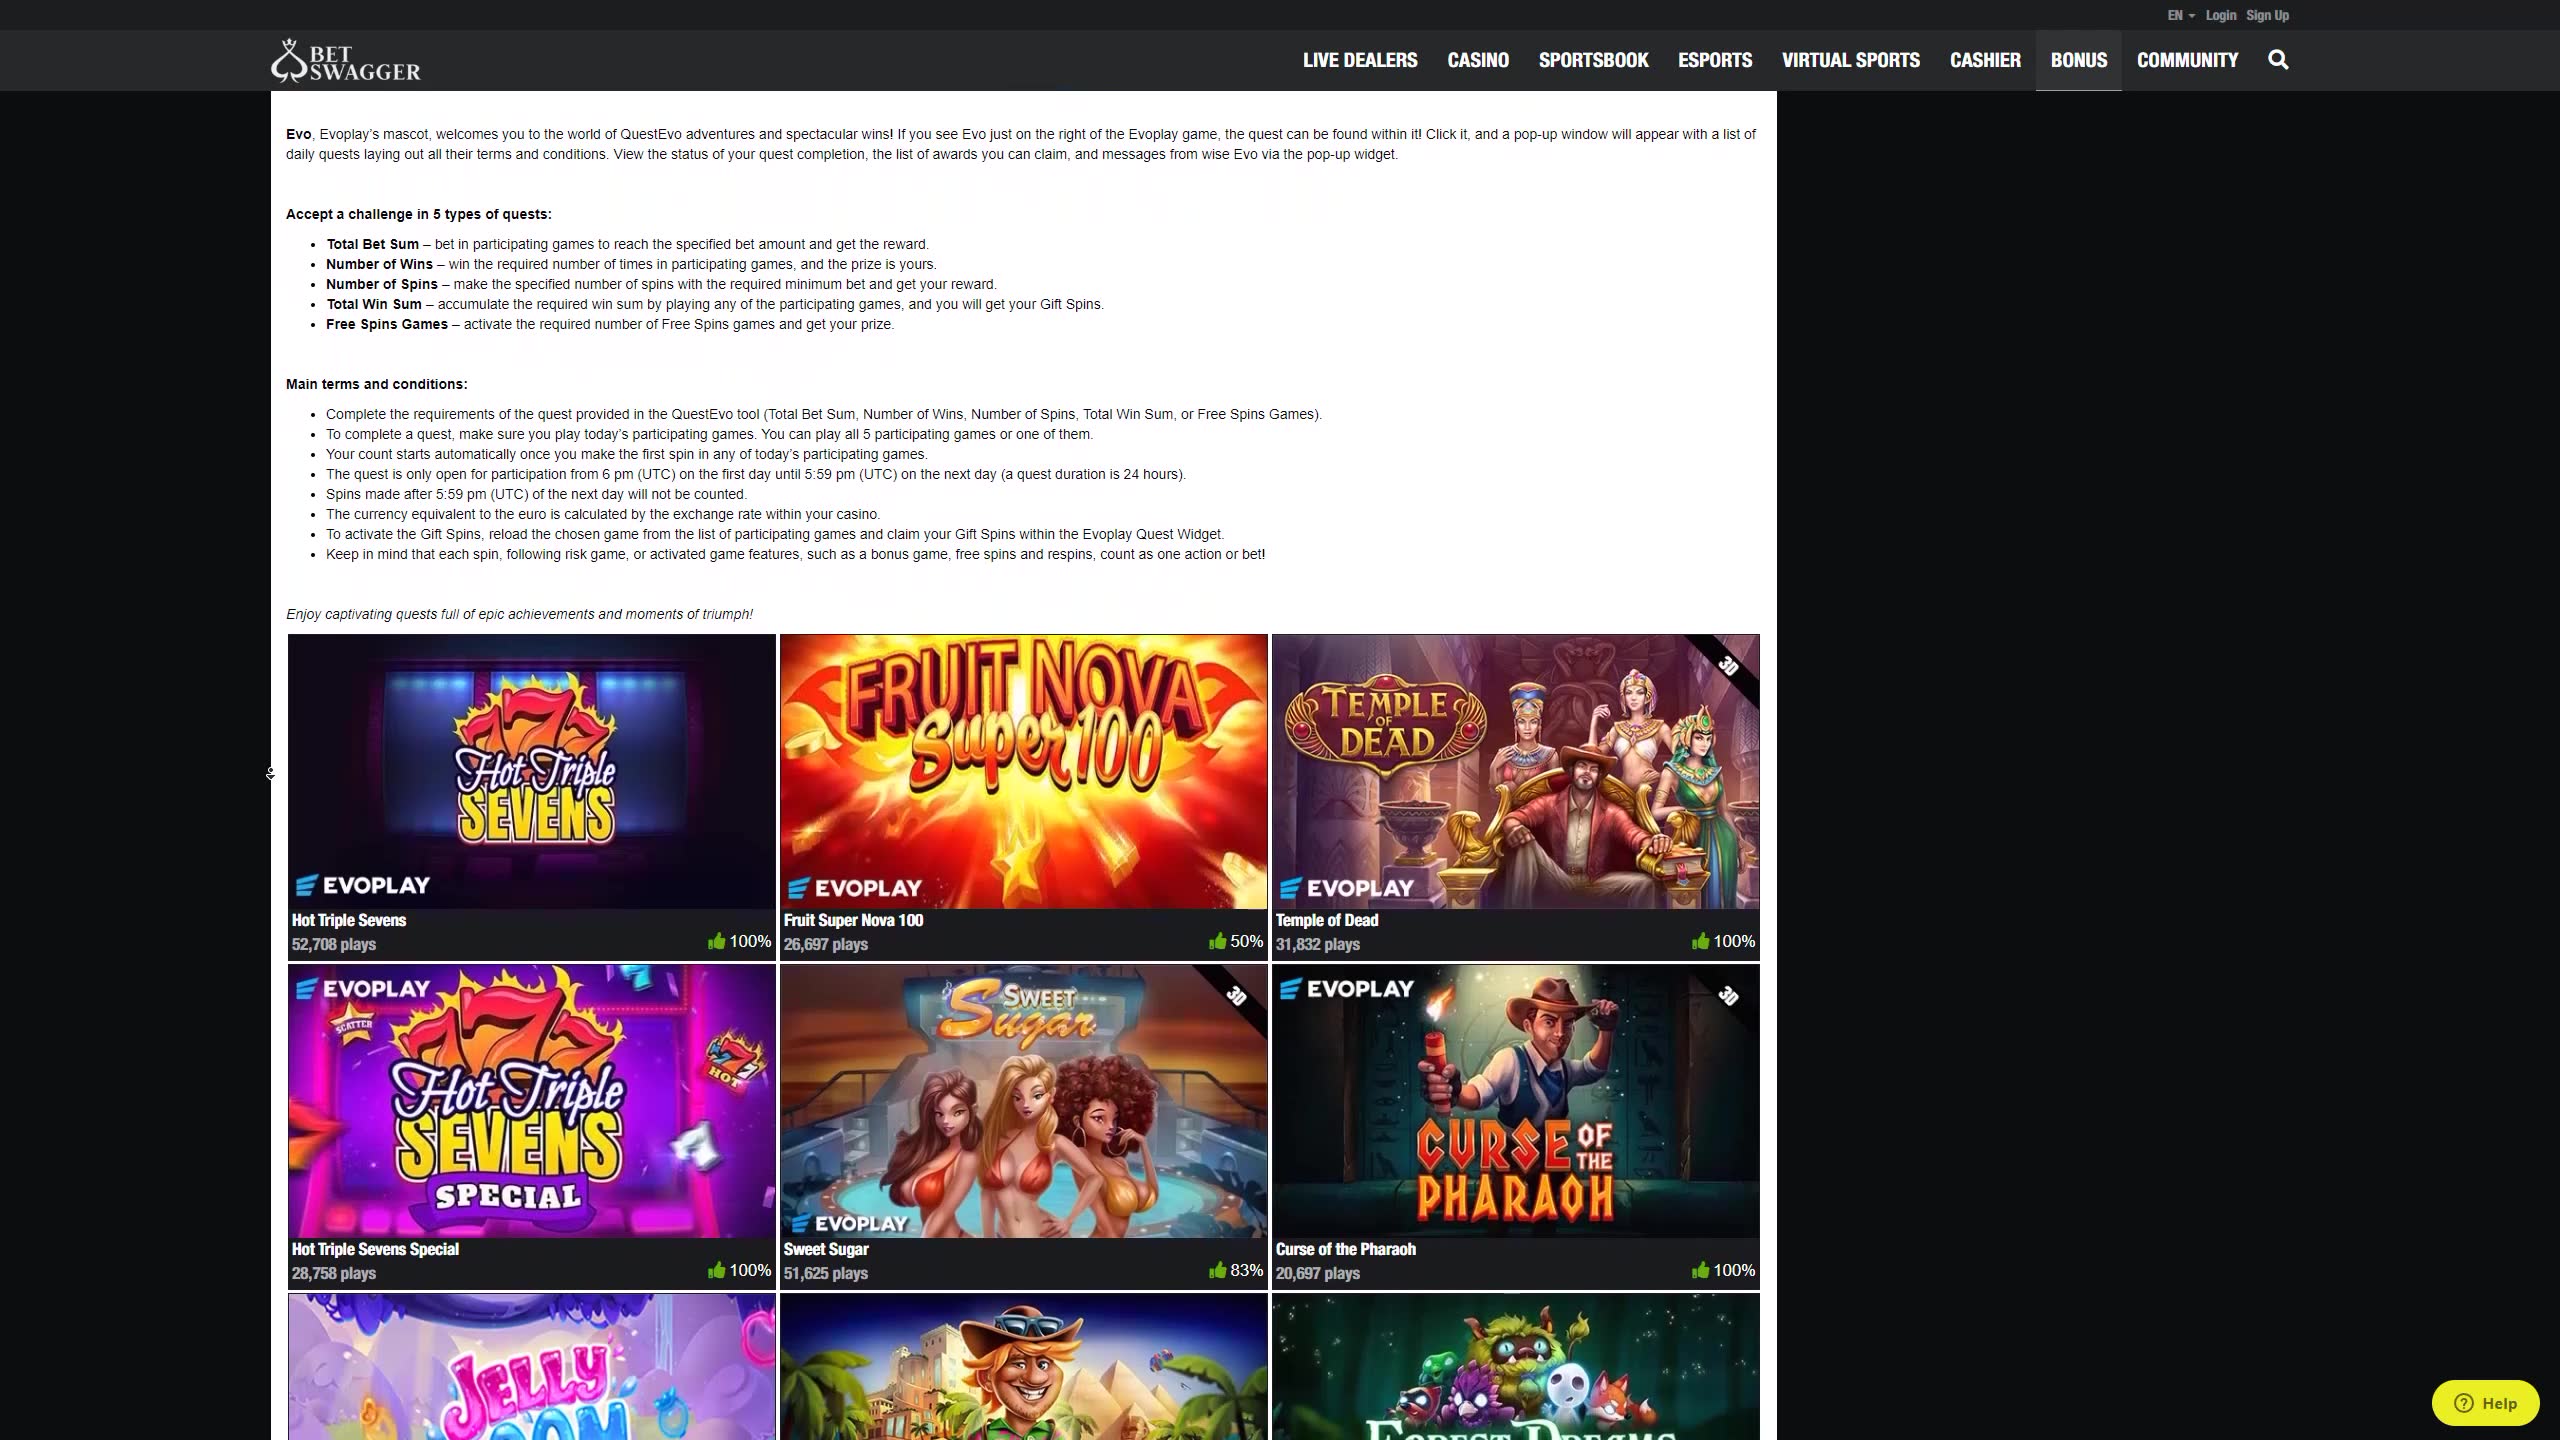The image size is (2560, 1440).
Task: Go to the Casino section
Action: (x=1477, y=60)
